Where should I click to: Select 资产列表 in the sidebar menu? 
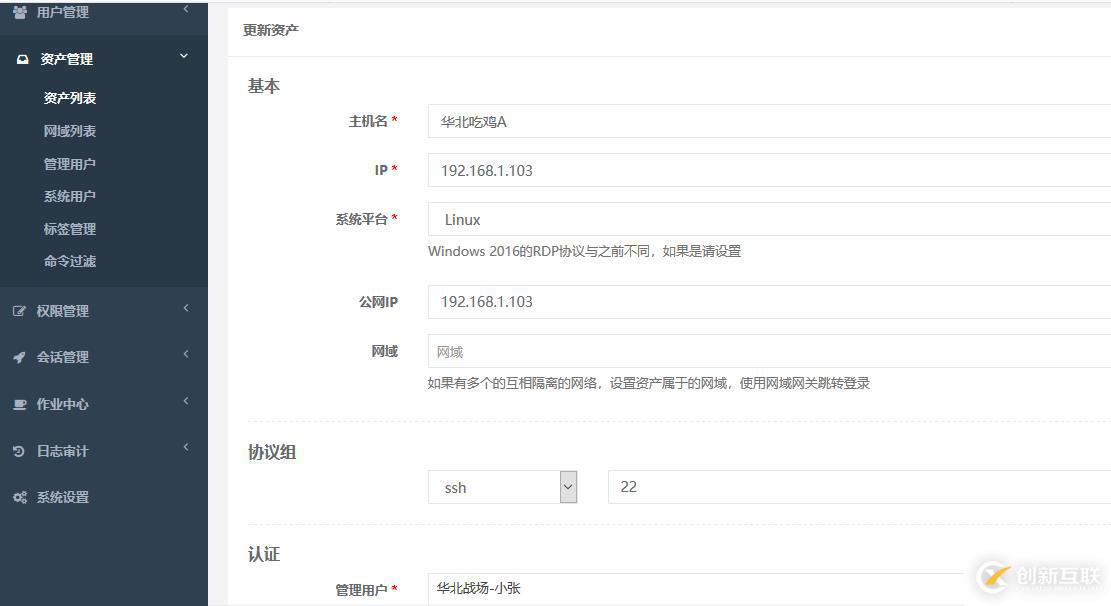68,97
